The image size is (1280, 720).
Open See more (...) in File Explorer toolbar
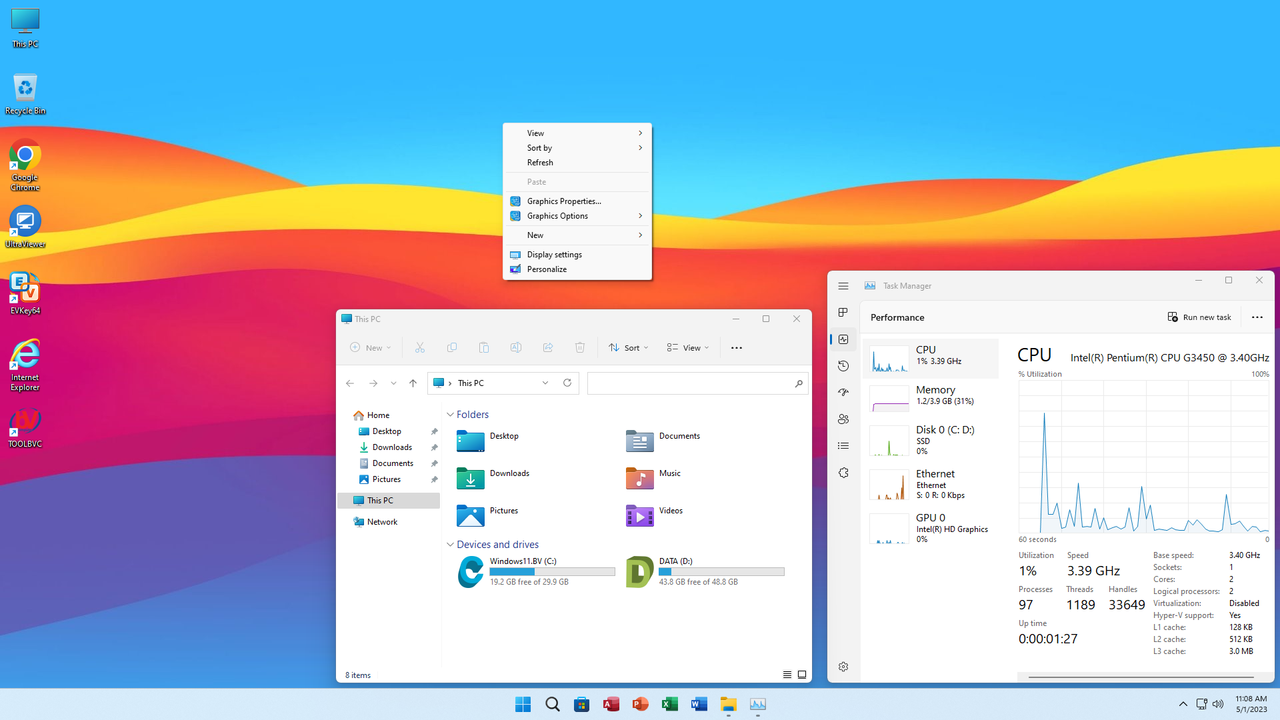[x=737, y=347]
